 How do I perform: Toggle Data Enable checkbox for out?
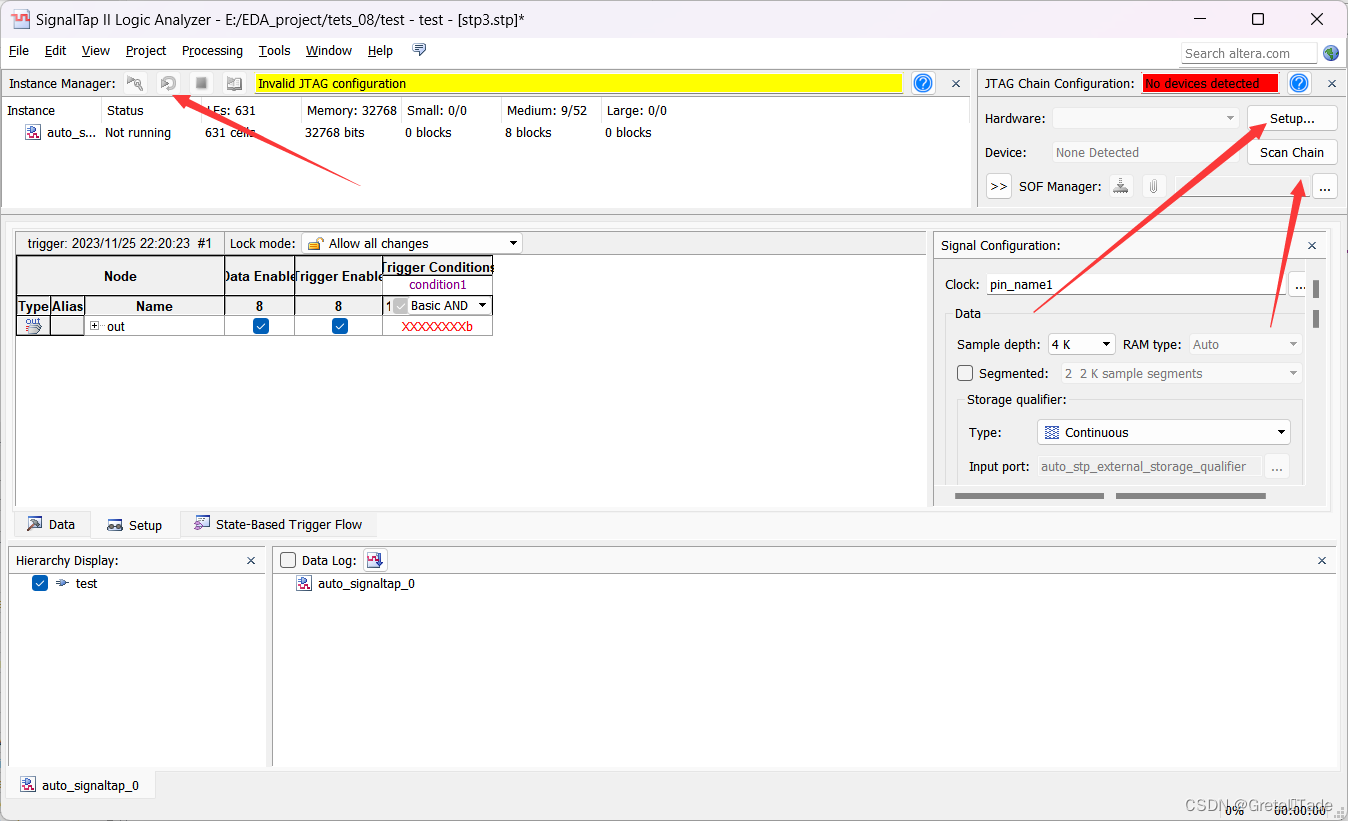tap(260, 326)
